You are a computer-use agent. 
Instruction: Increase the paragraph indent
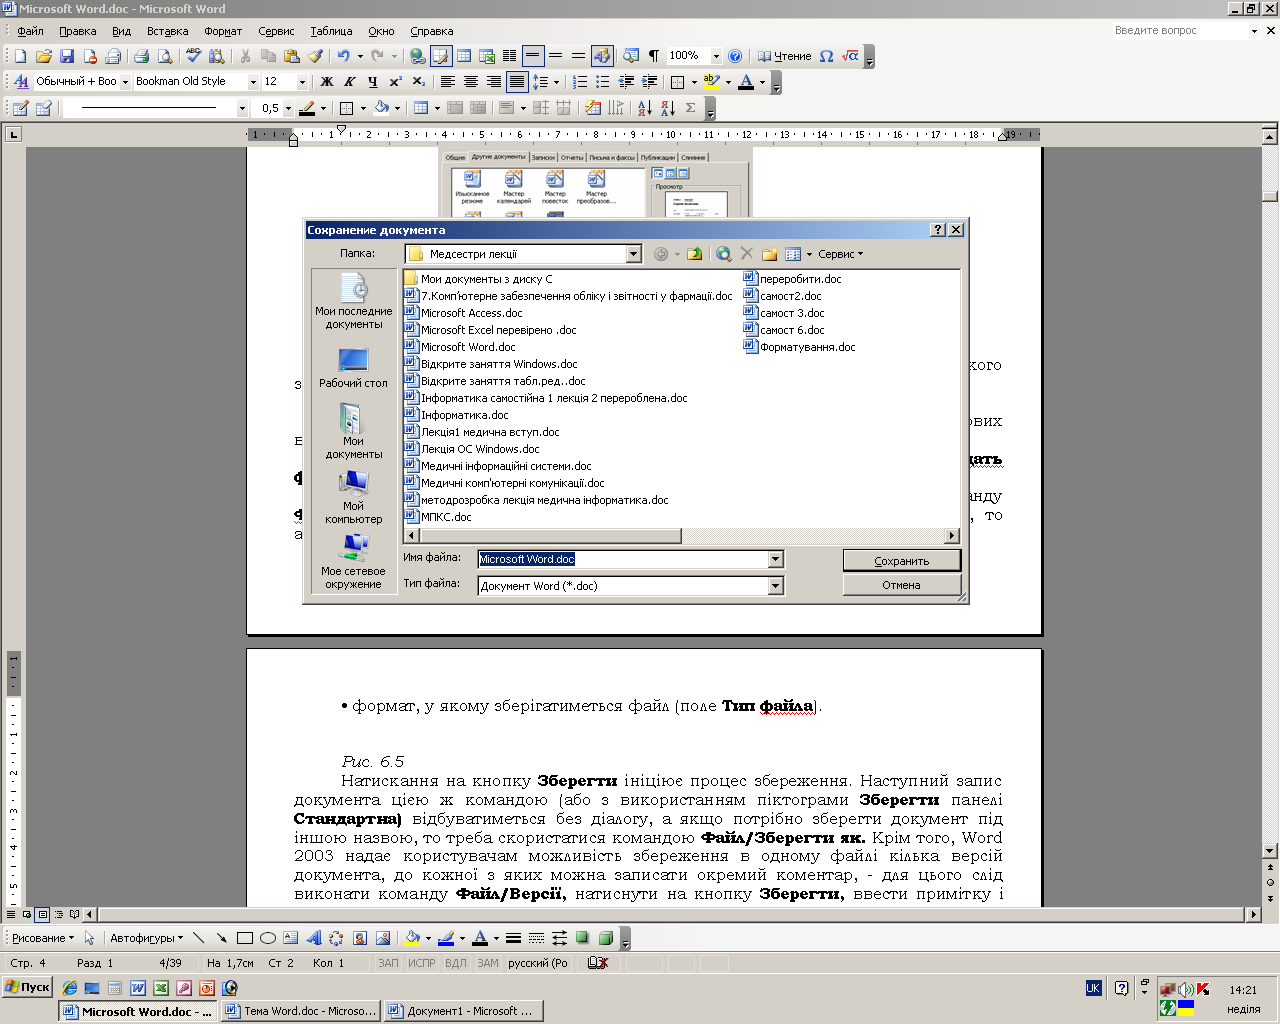[x=650, y=82]
